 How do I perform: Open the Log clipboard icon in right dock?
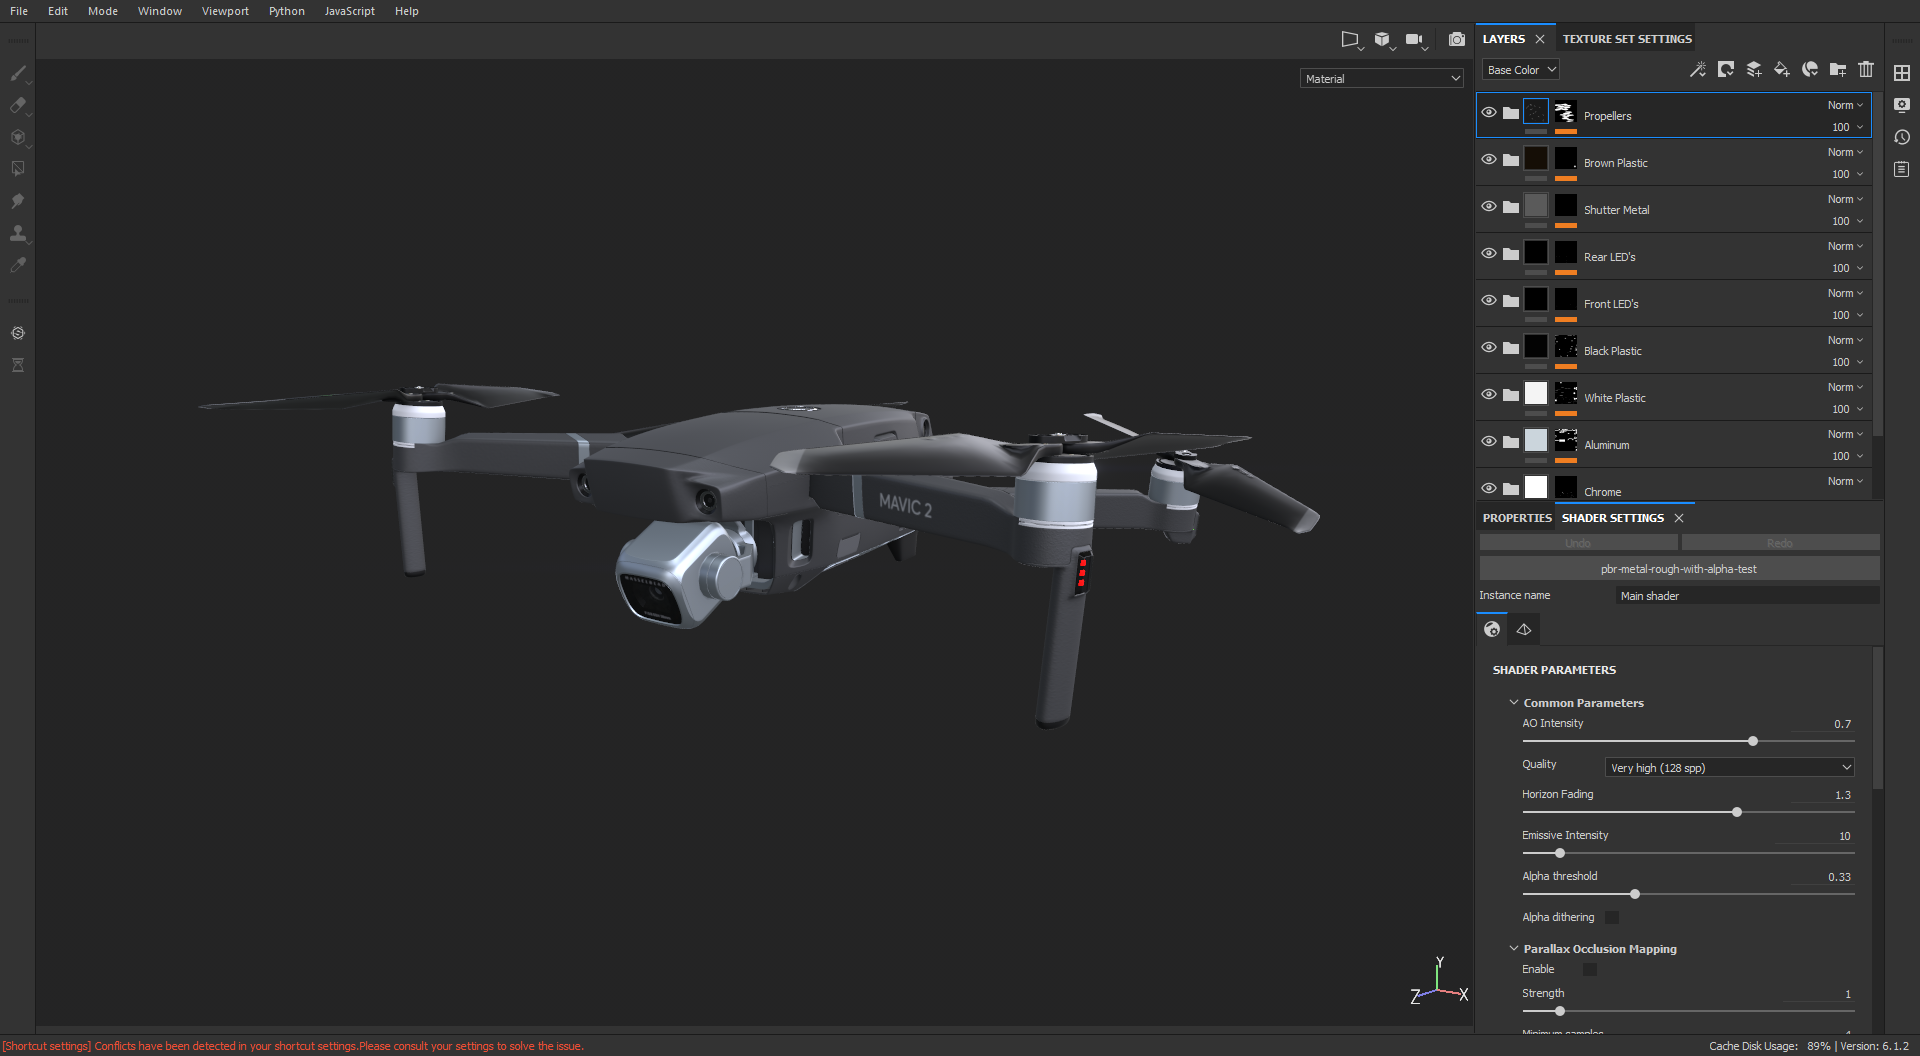(x=1902, y=170)
